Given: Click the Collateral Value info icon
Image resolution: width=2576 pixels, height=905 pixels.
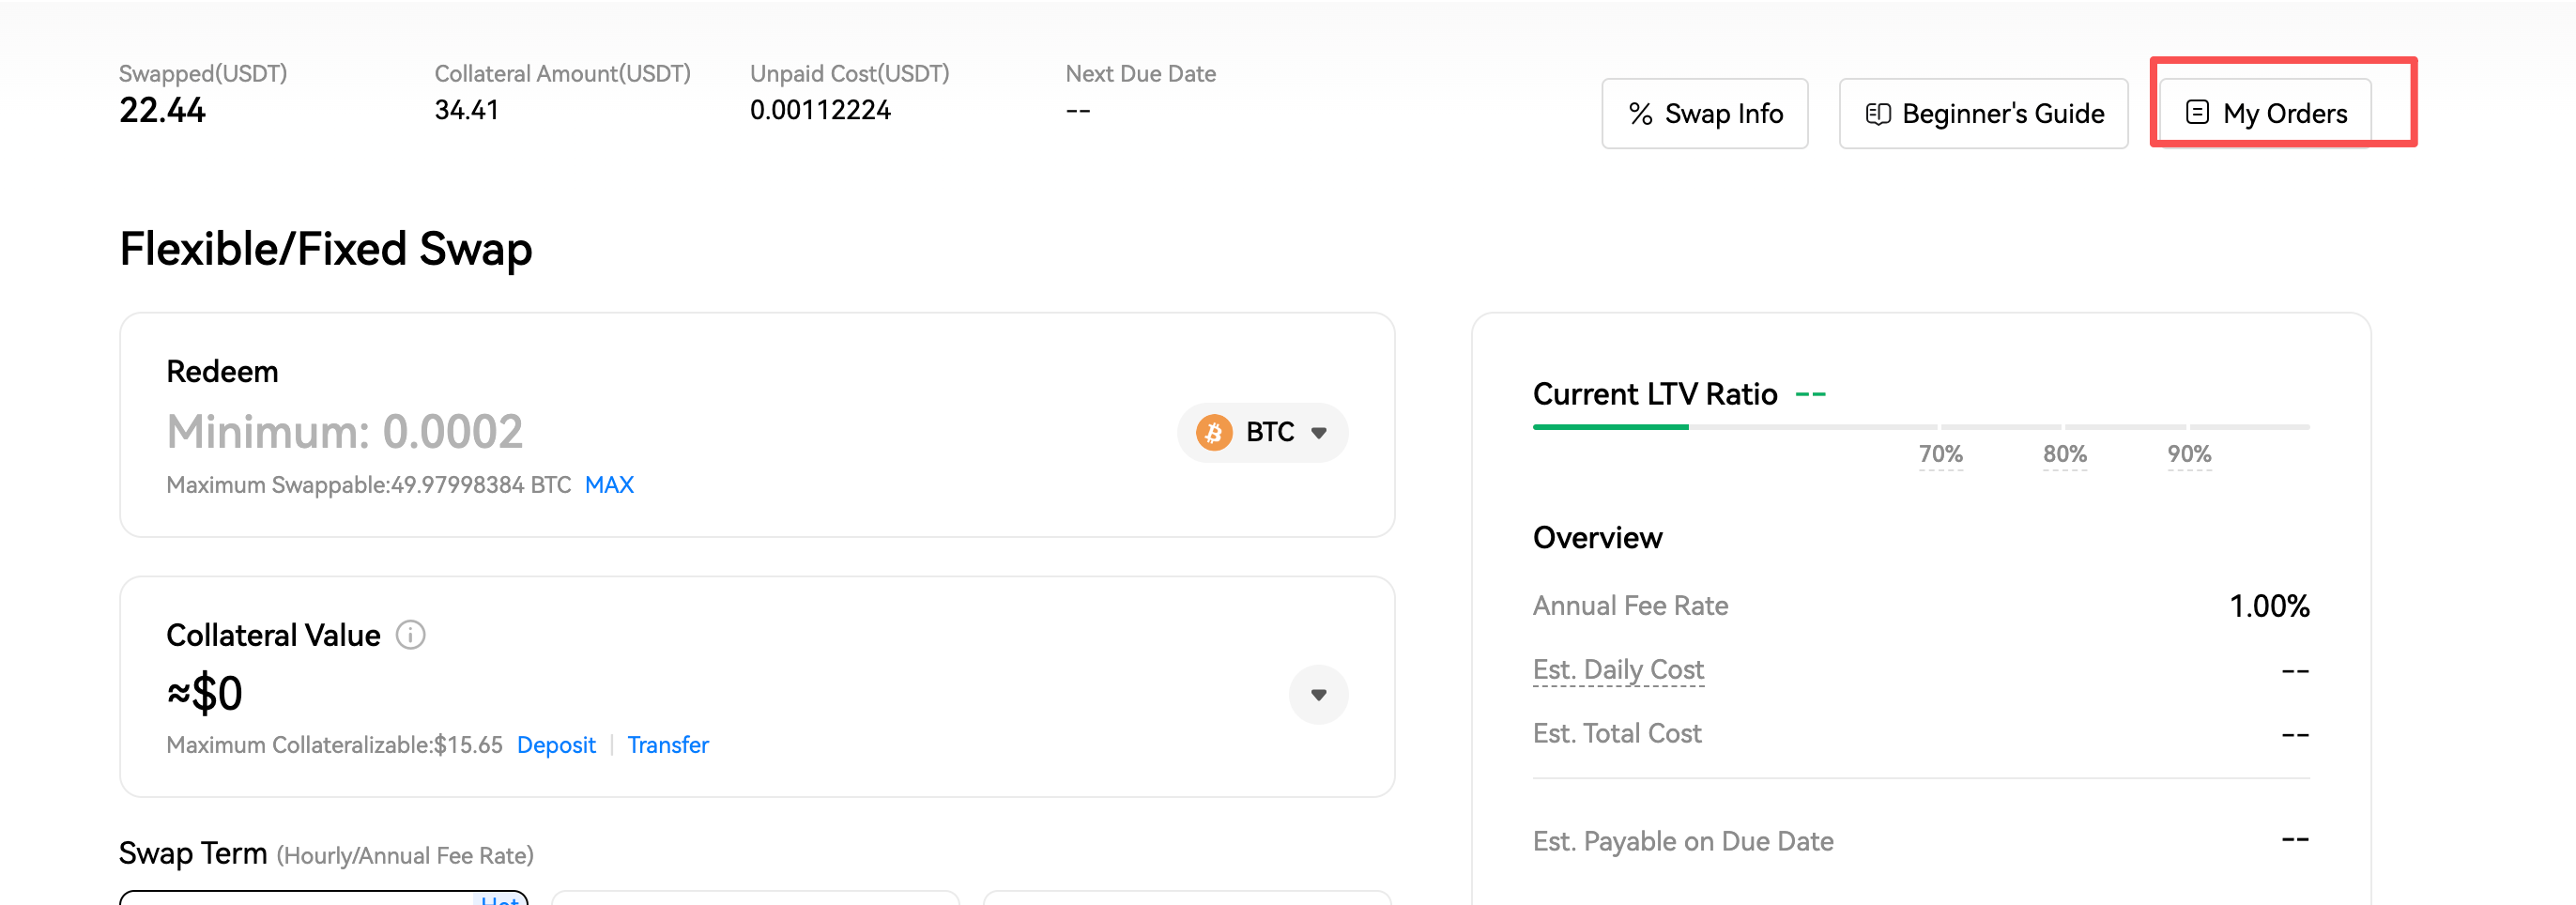Looking at the screenshot, I should click(x=410, y=635).
